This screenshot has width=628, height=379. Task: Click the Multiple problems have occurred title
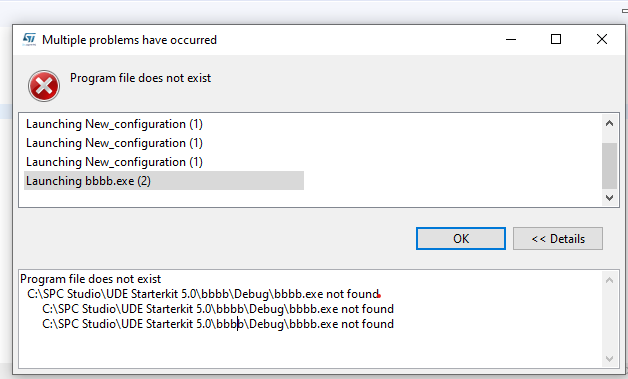[129, 40]
